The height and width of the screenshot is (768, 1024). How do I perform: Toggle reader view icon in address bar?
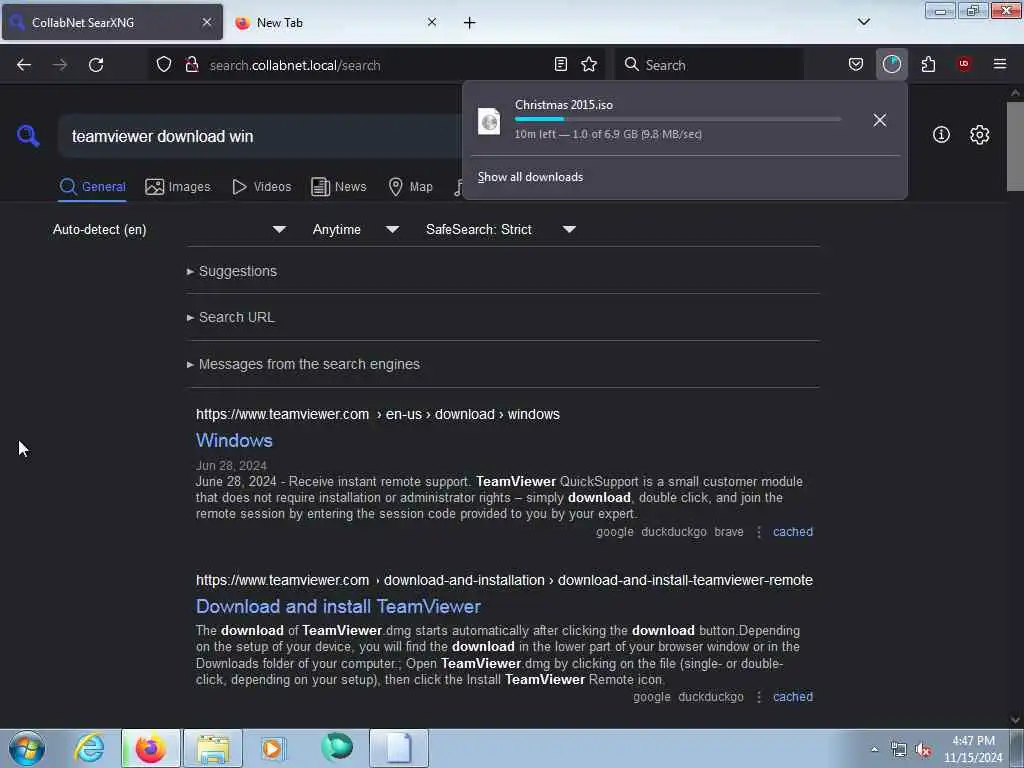pyautogui.click(x=560, y=64)
